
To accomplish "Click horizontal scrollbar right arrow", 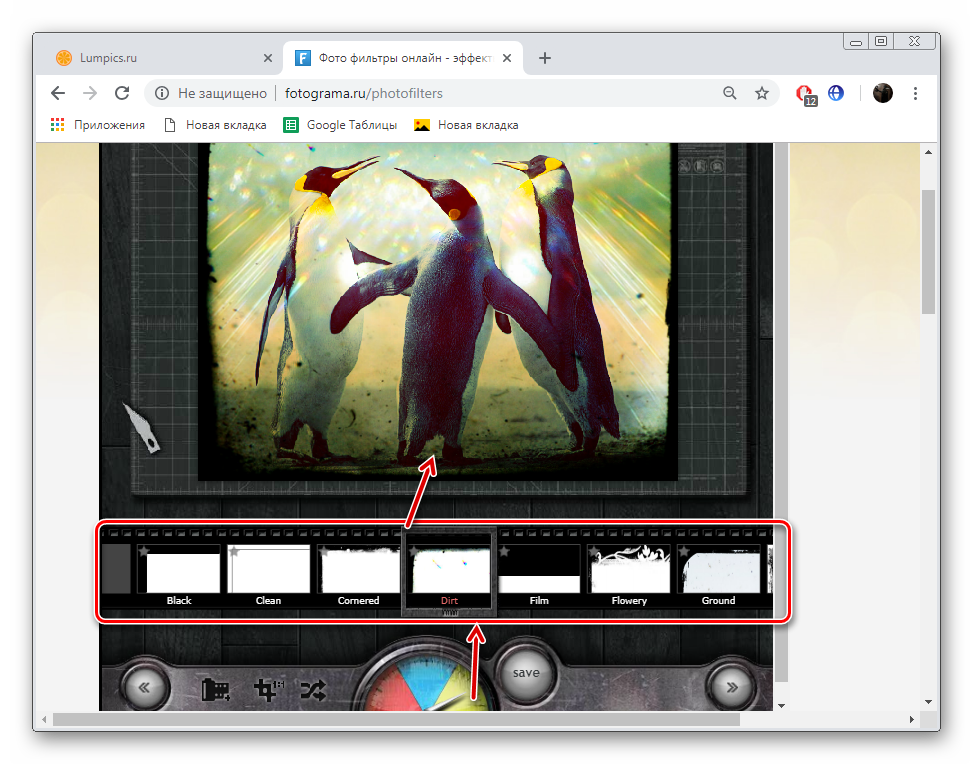I will pos(912,719).
